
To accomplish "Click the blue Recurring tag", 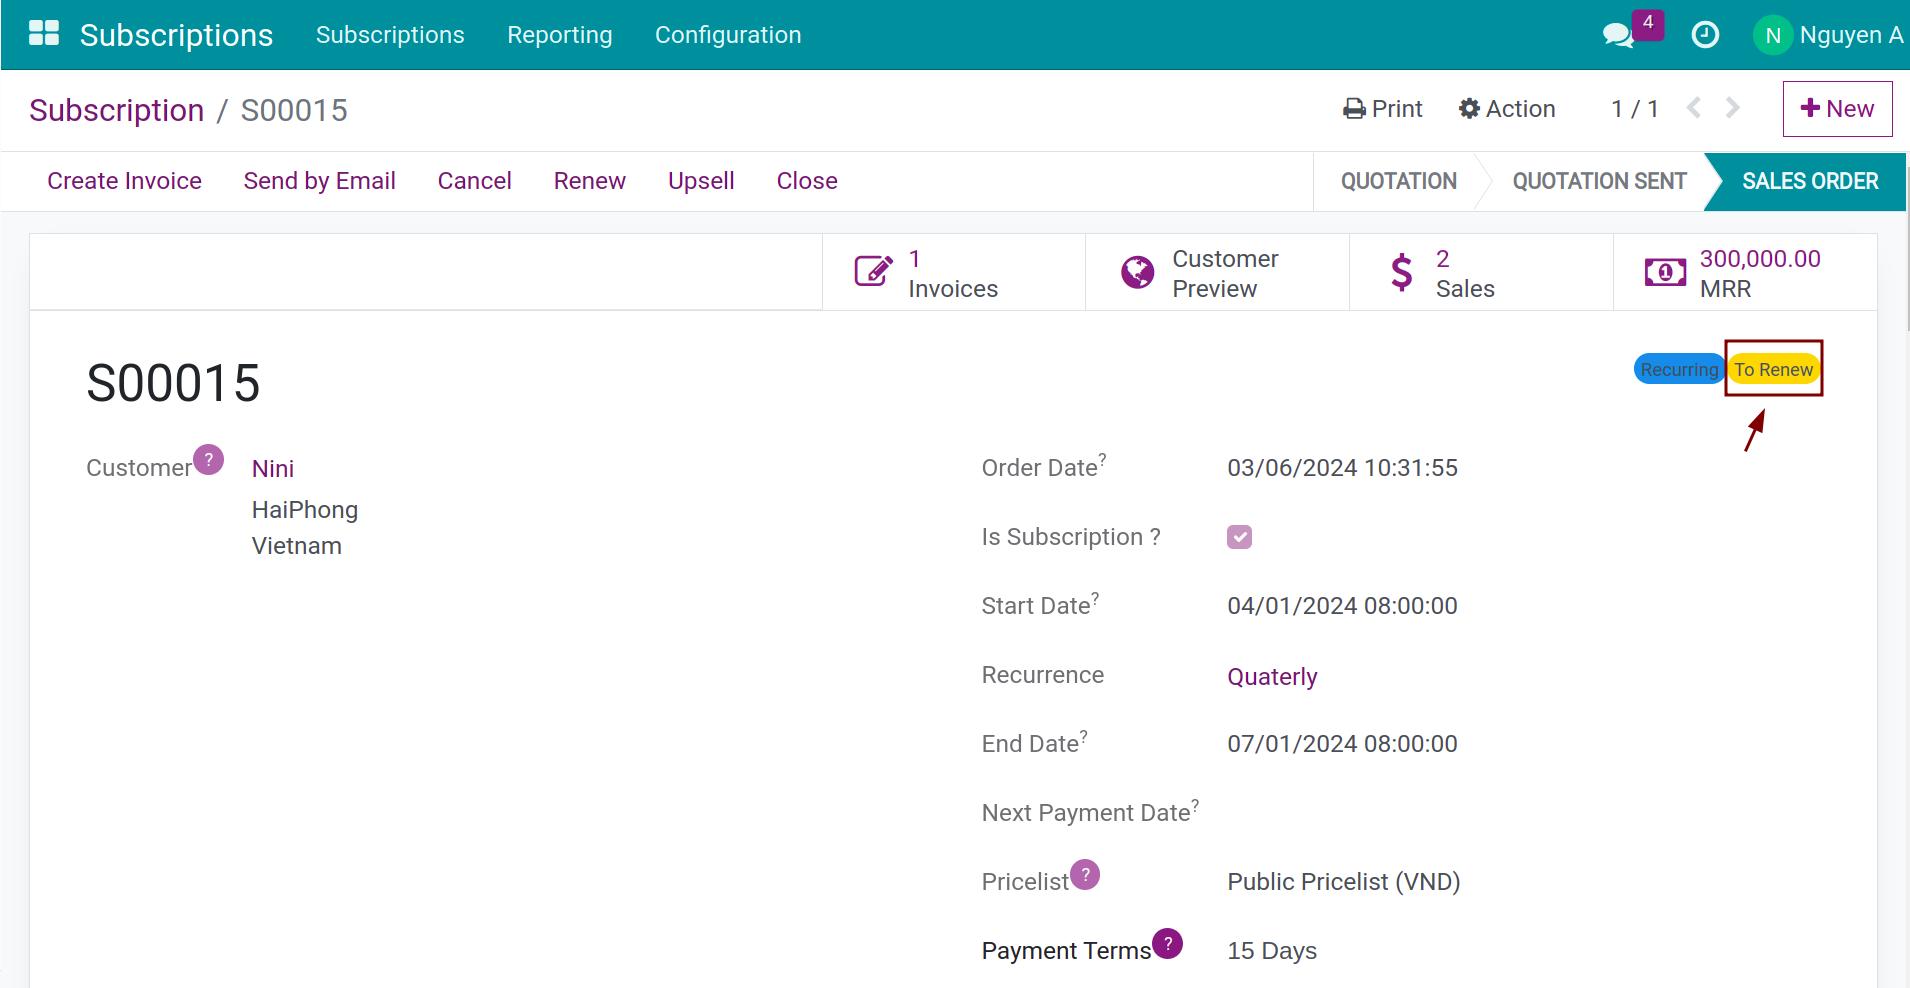I will pos(1679,369).
